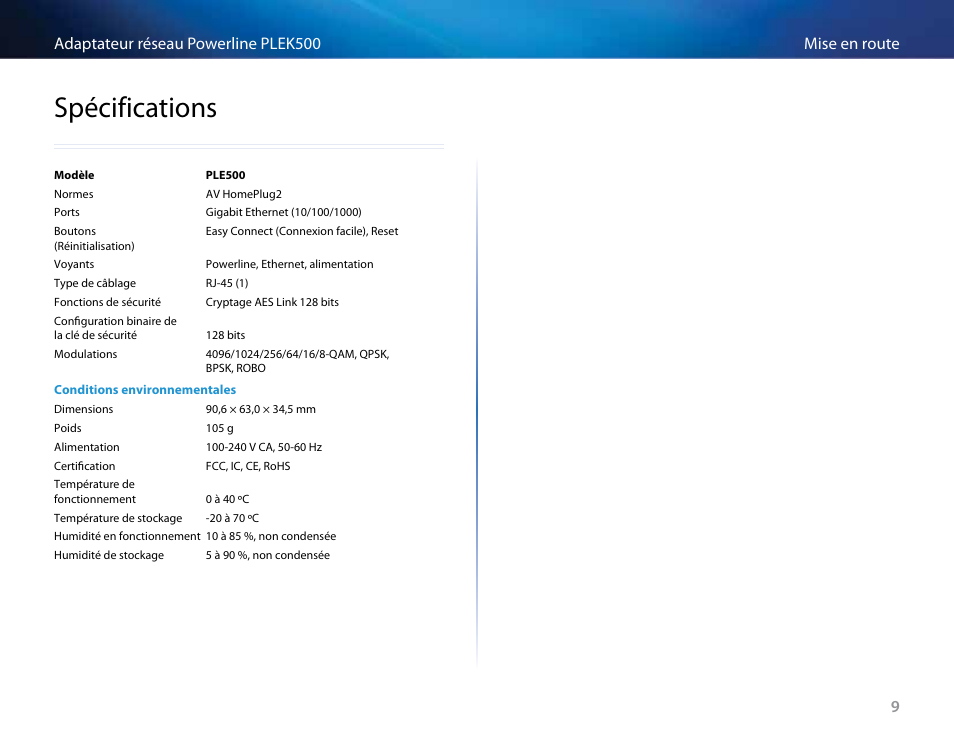Click the 'RJ-45 (1)' value
The height and width of the screenshot is (738, 954).
(227, 283)
